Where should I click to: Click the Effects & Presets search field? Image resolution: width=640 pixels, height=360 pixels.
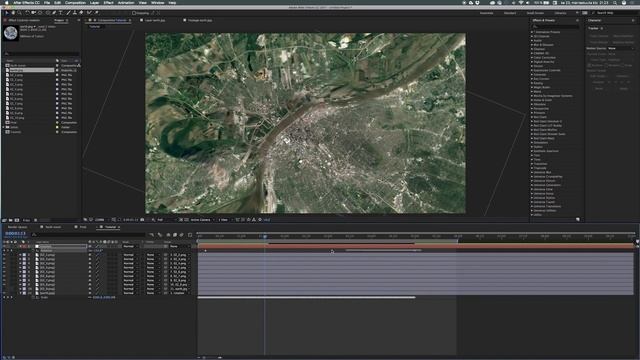pos(555,26)
